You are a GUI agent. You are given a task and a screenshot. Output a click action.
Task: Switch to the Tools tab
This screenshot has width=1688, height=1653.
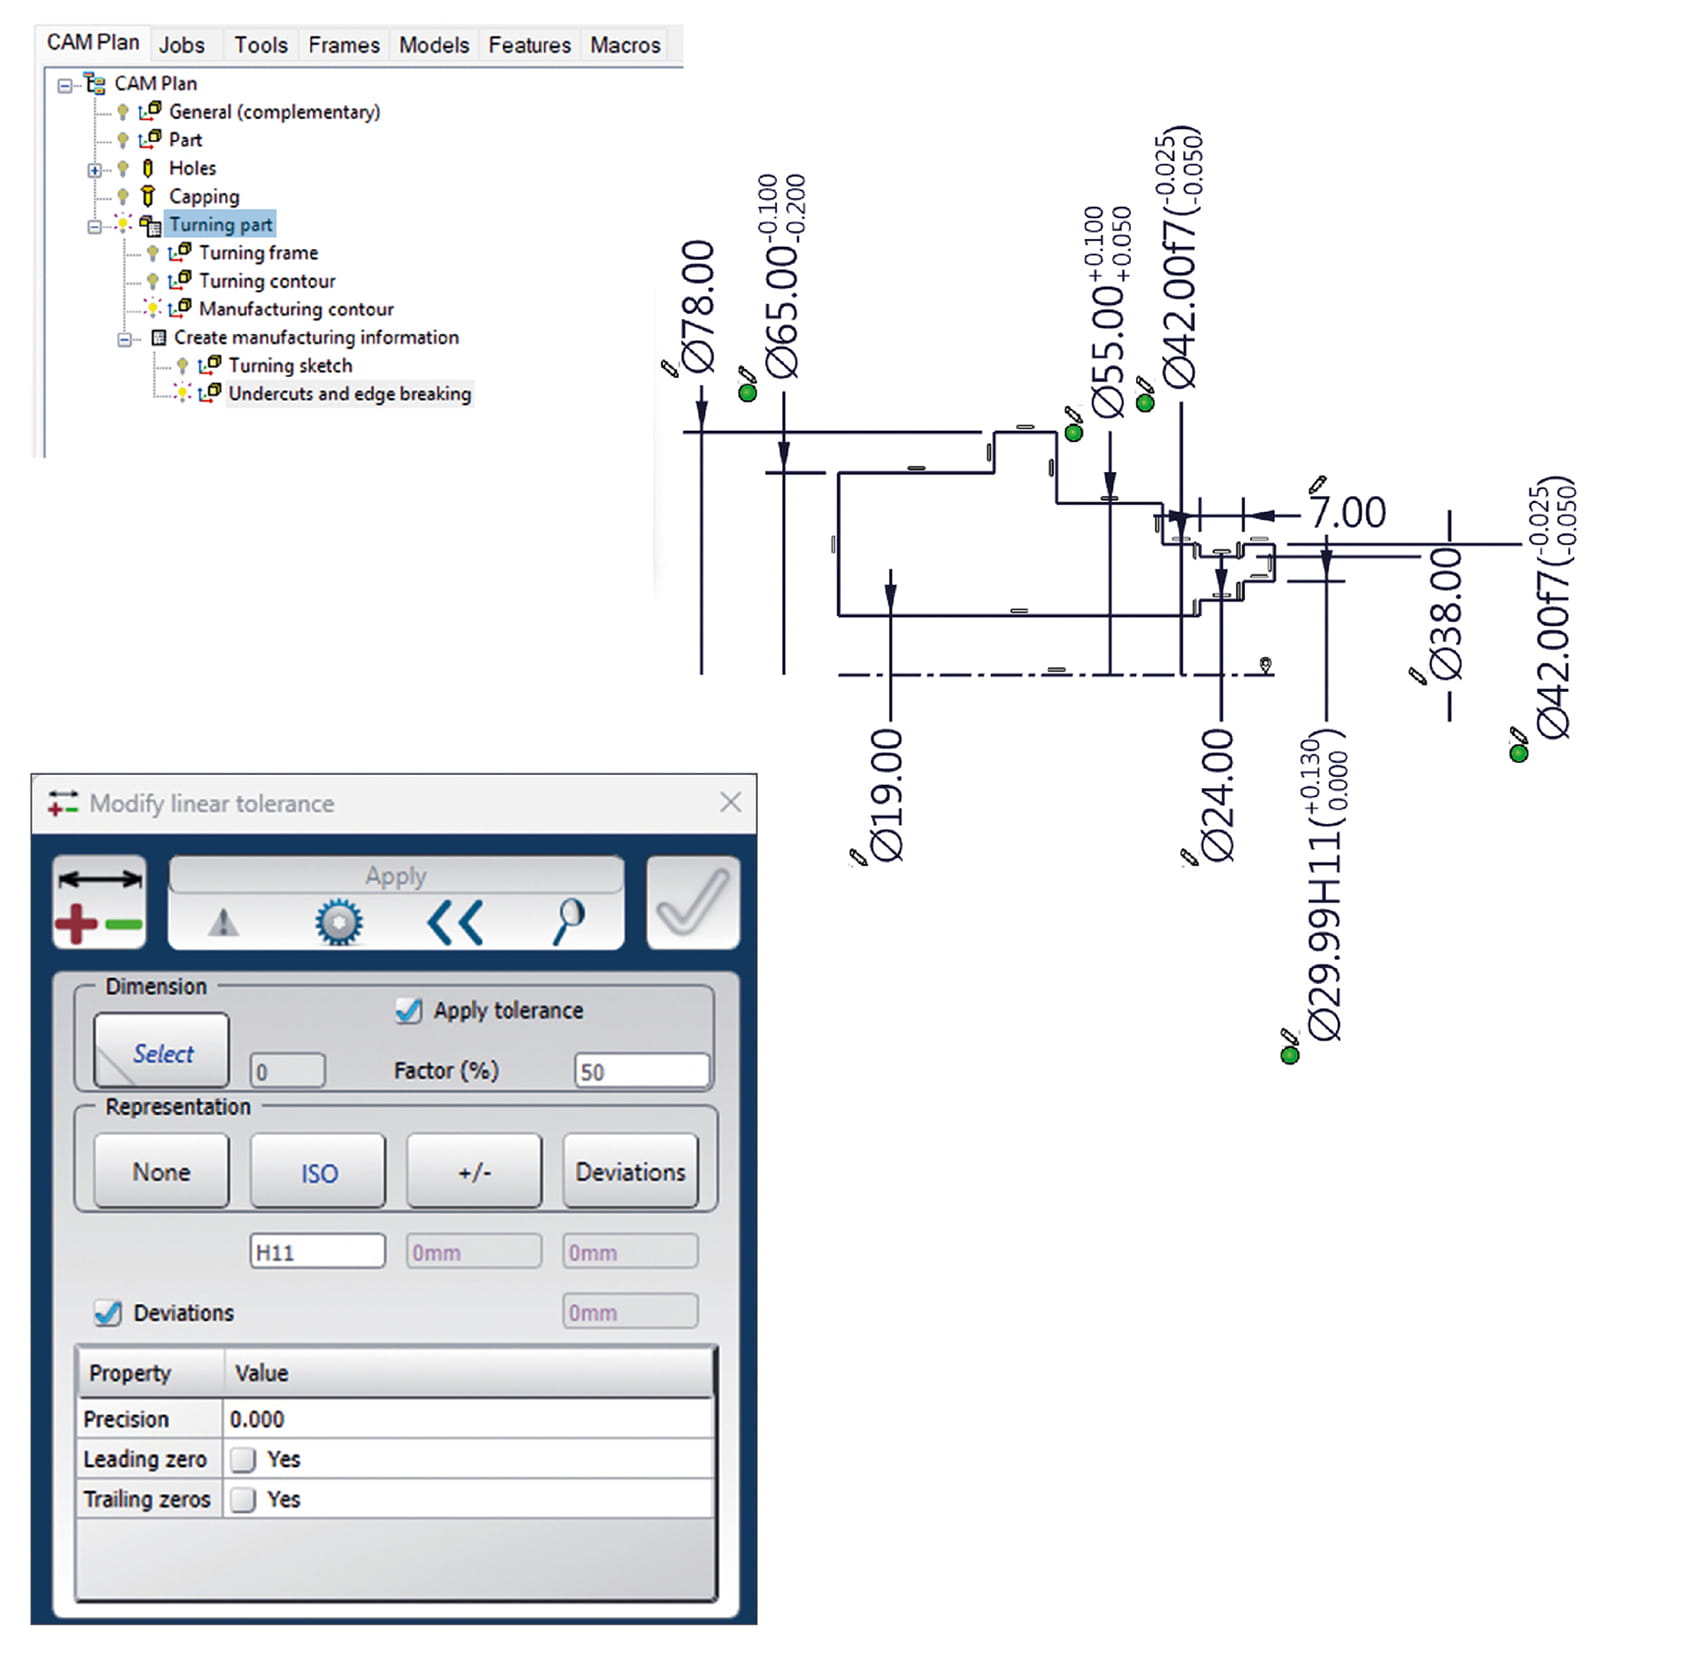tap(260, 45)
